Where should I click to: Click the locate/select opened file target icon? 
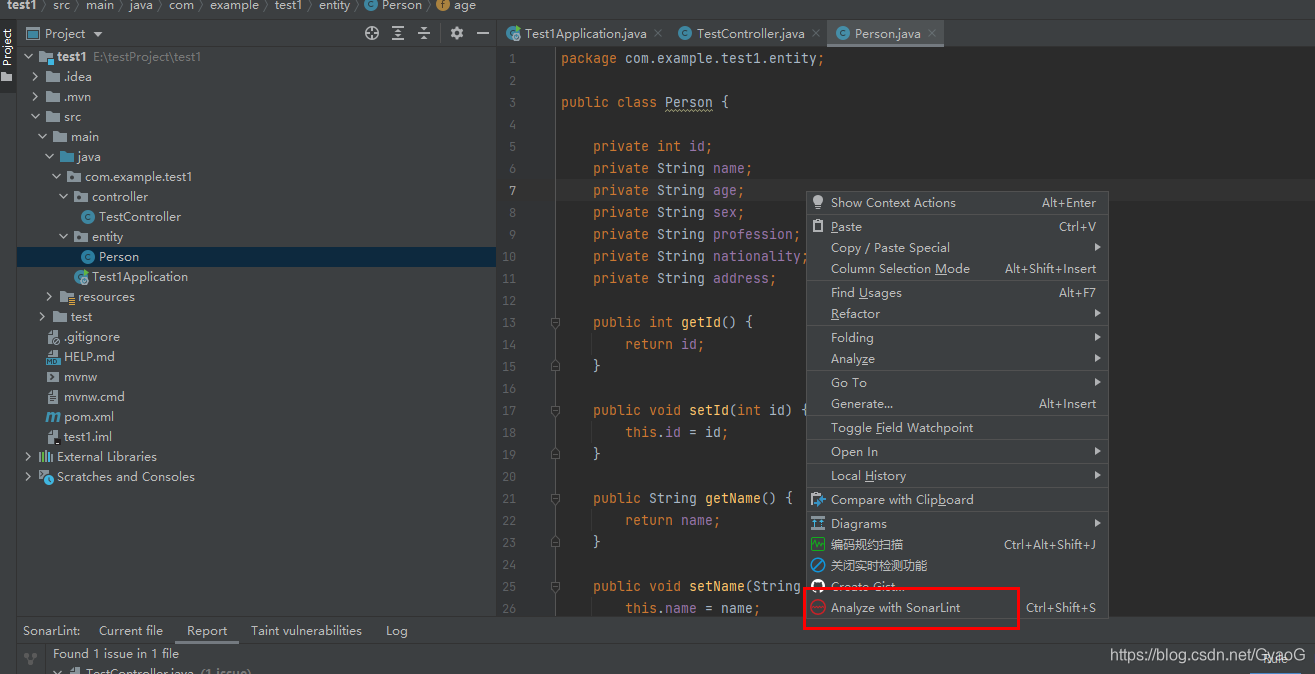372,33
